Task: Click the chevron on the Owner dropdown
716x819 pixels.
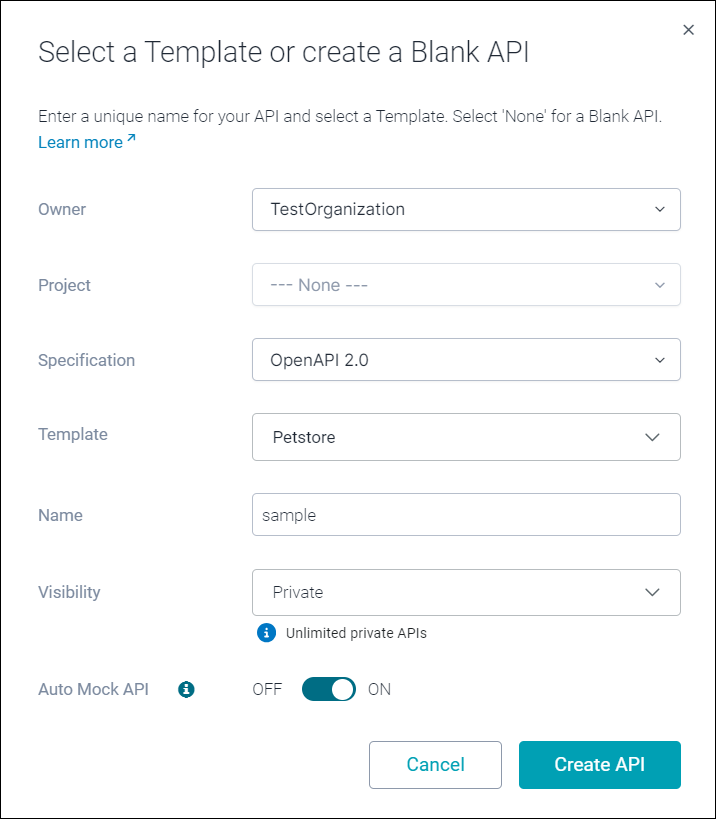Action: 660,210
